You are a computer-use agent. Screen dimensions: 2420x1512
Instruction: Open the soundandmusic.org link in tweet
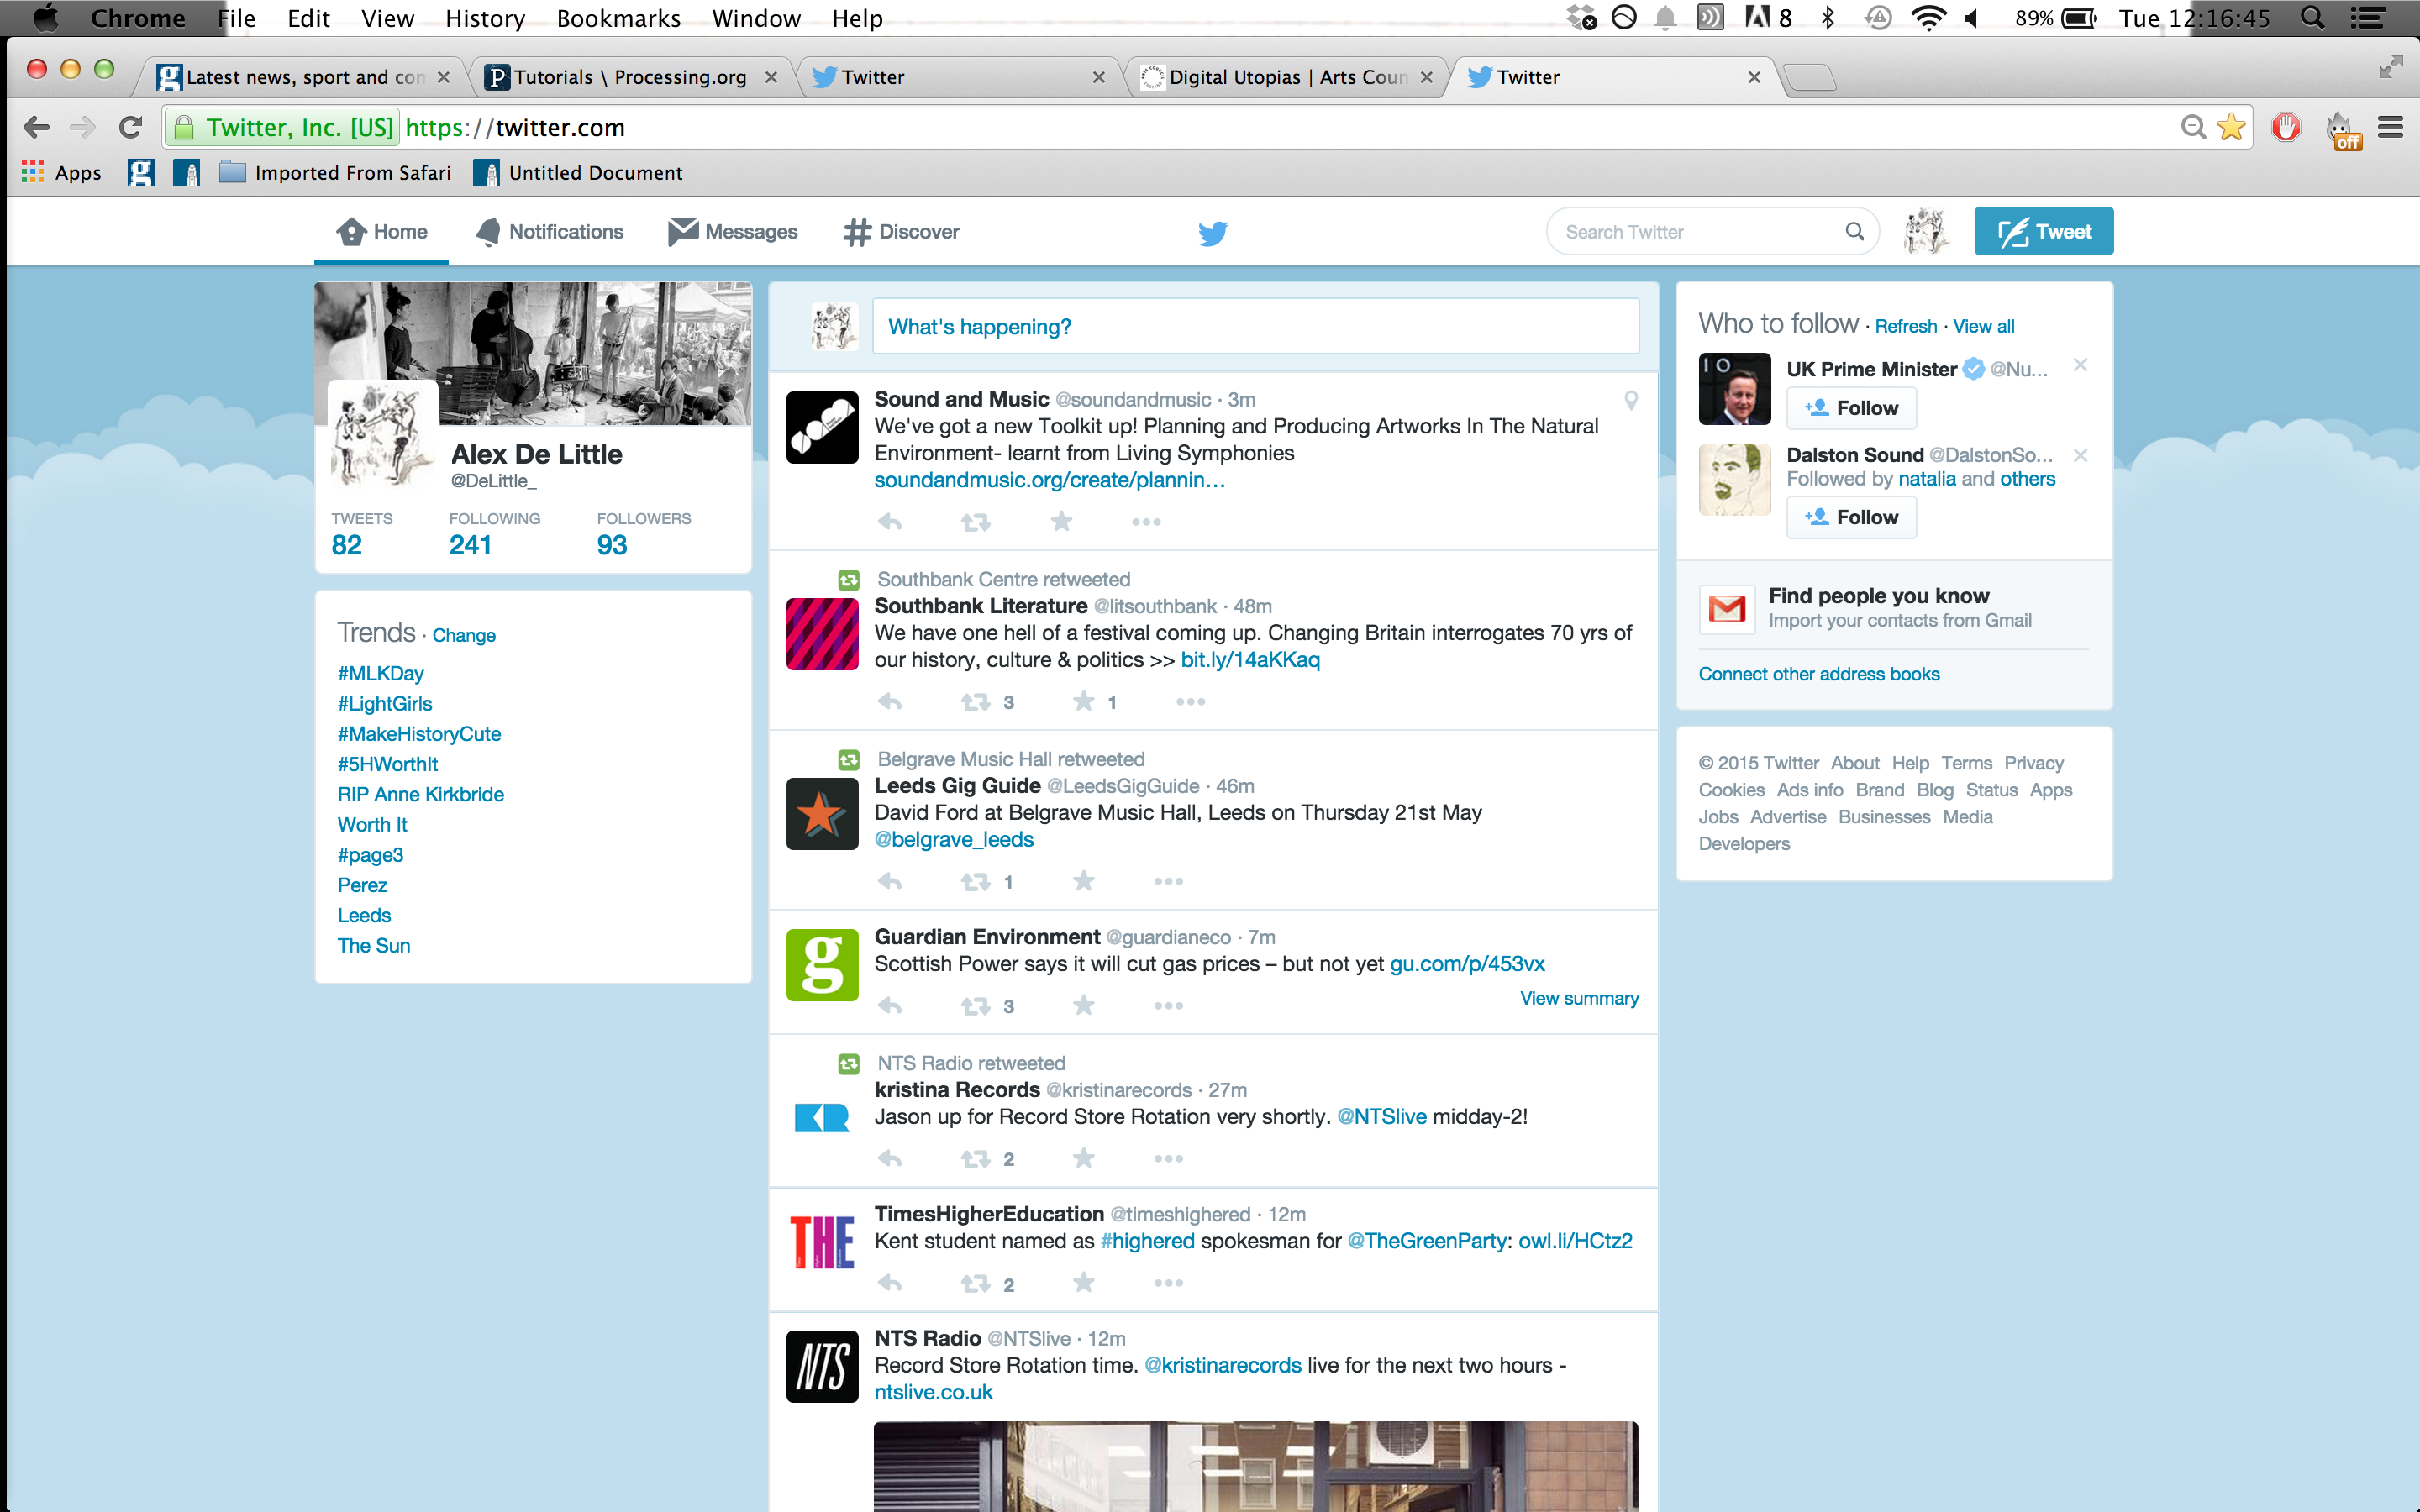click(x=1049, y=480)
